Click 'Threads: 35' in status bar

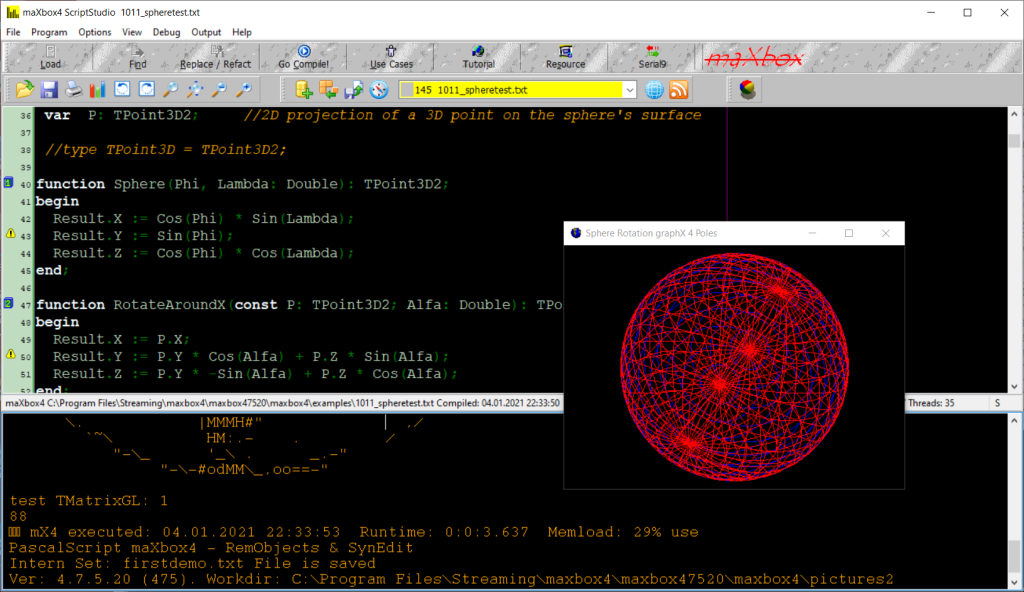tap(931, 403)
